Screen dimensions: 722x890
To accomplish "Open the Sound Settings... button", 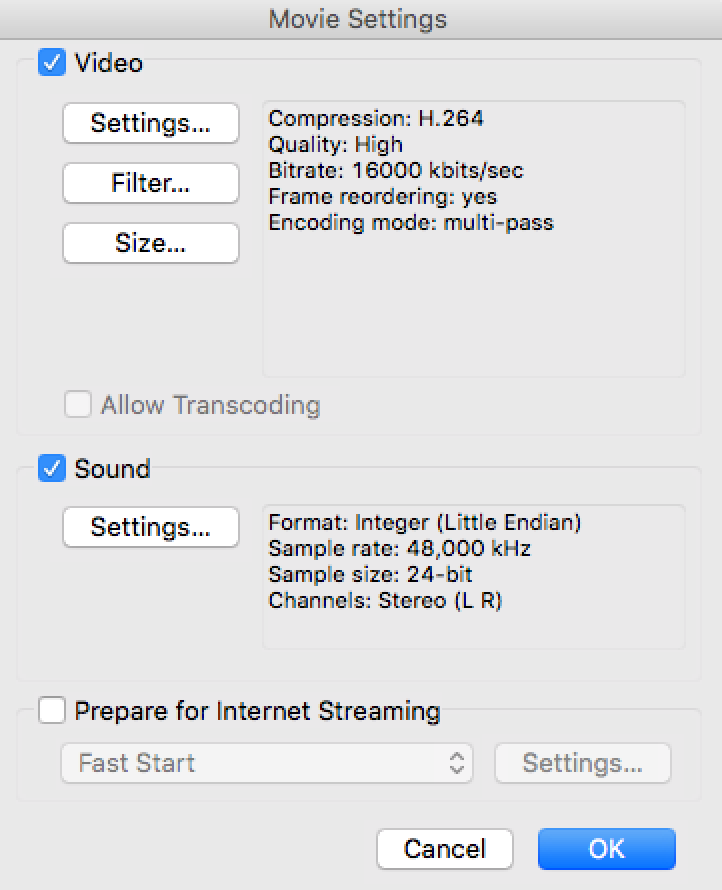I will pyautogui.click(x=150, y=527).
